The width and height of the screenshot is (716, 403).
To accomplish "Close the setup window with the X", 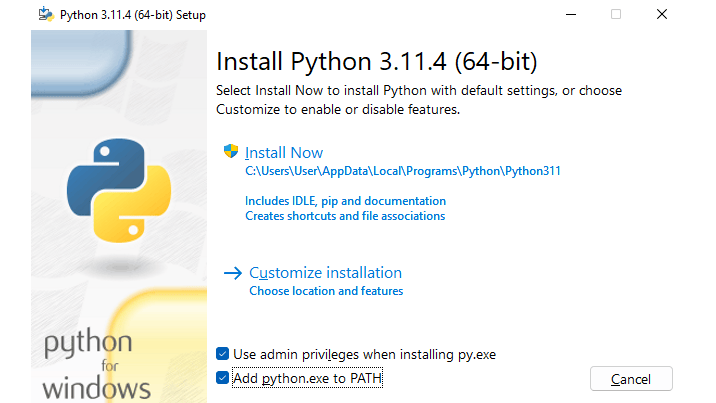I will (x=662, y=14).
